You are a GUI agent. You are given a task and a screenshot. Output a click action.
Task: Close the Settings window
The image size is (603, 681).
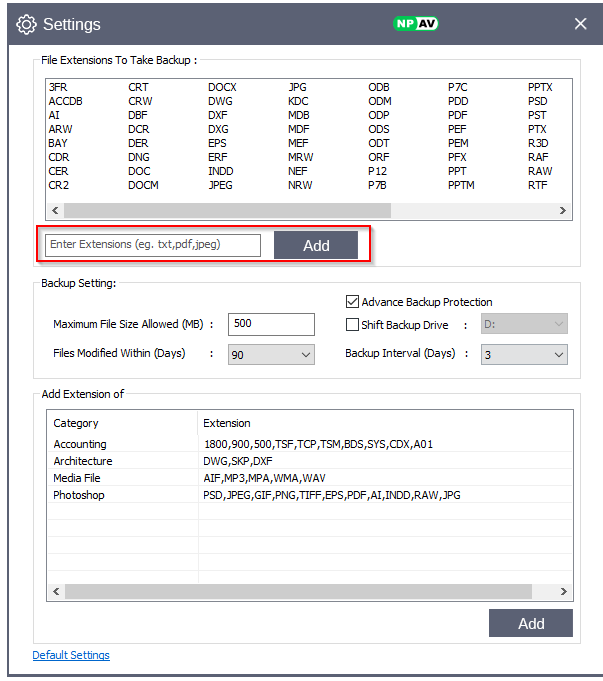580,24
